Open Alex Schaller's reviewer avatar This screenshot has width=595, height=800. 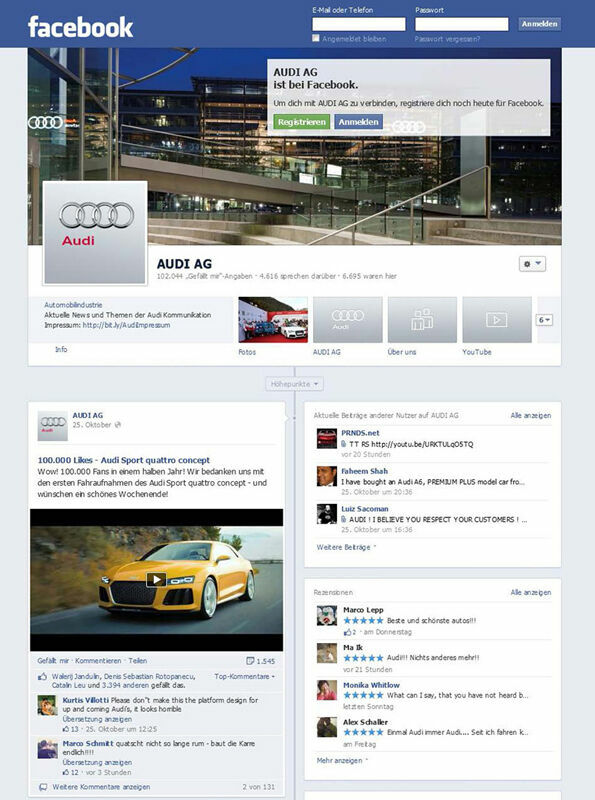tap(327, 728)
